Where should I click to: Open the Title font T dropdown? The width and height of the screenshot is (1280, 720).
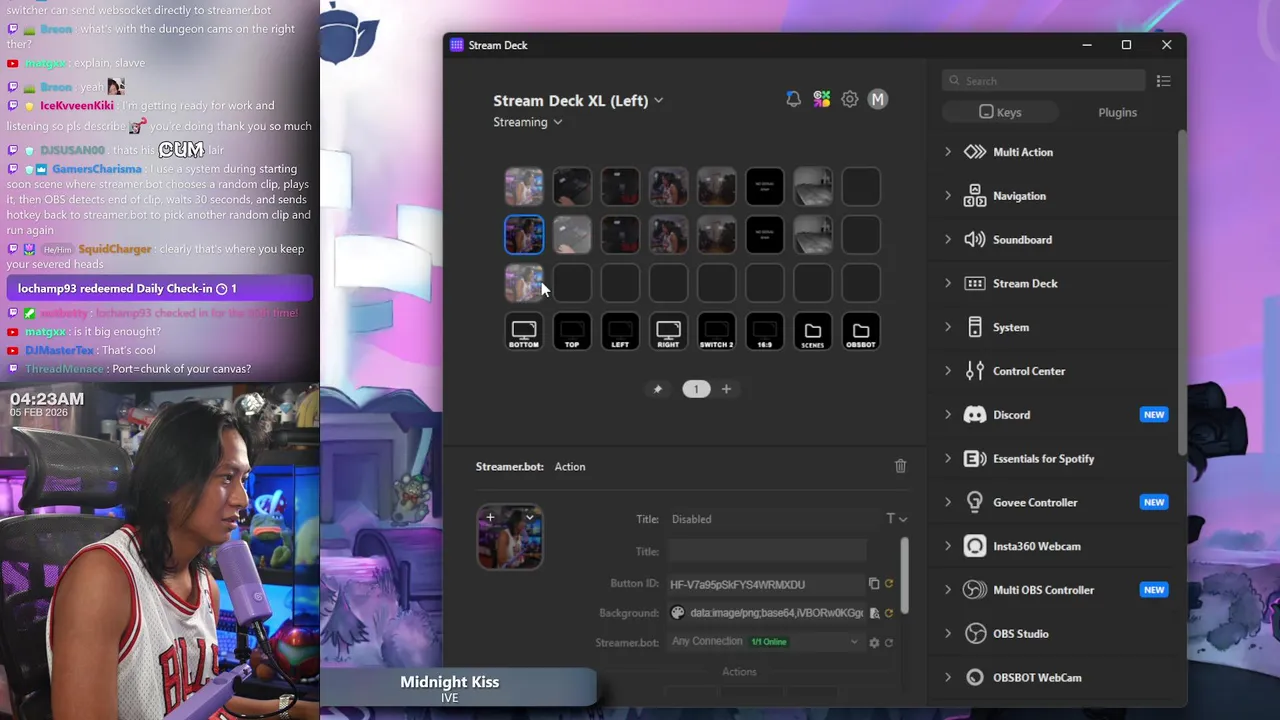coord(895,519)
